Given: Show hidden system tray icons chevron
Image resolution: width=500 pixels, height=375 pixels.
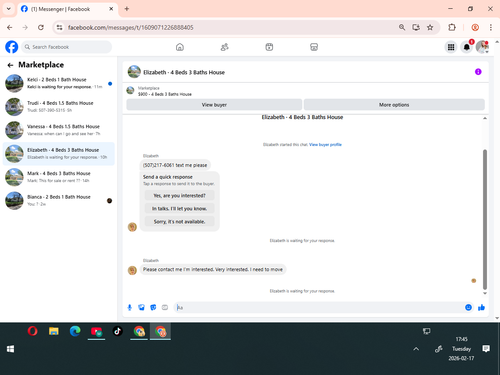Looking at the screenshot, I should tap(416, 349).
